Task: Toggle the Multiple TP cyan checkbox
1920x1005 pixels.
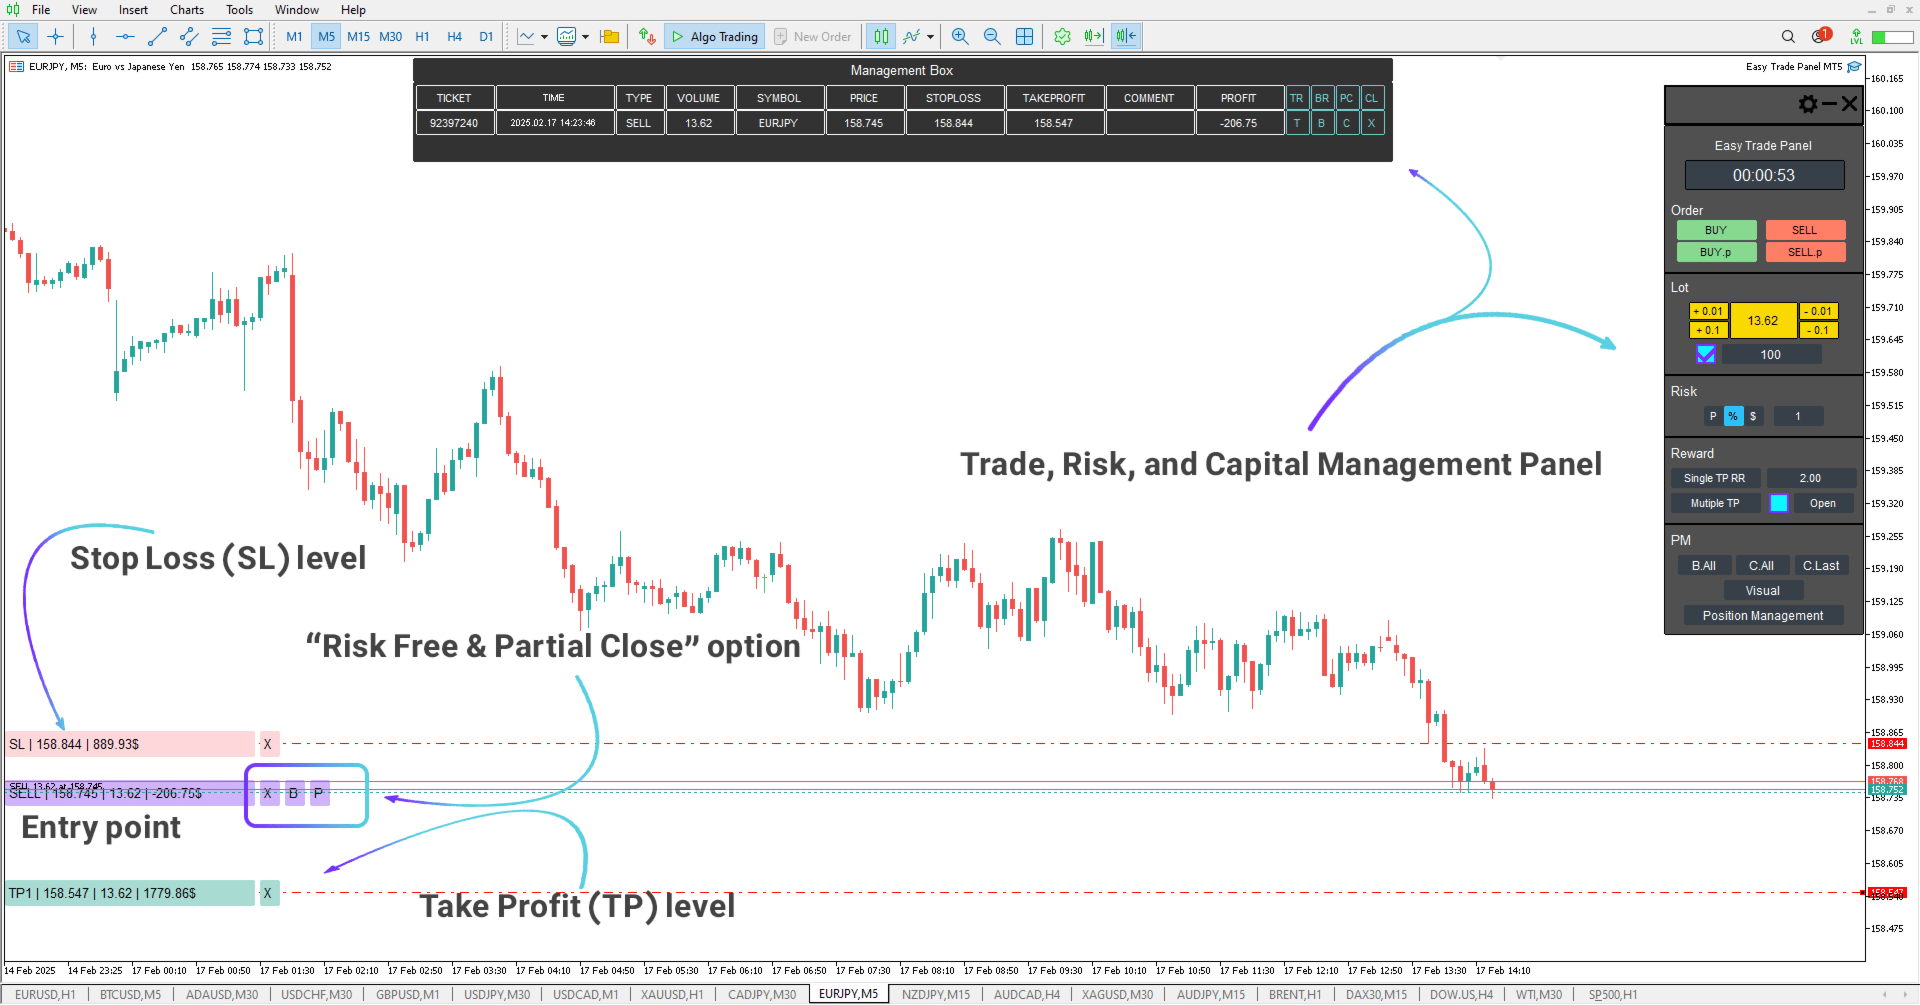Action: (x=1779, y=503)
